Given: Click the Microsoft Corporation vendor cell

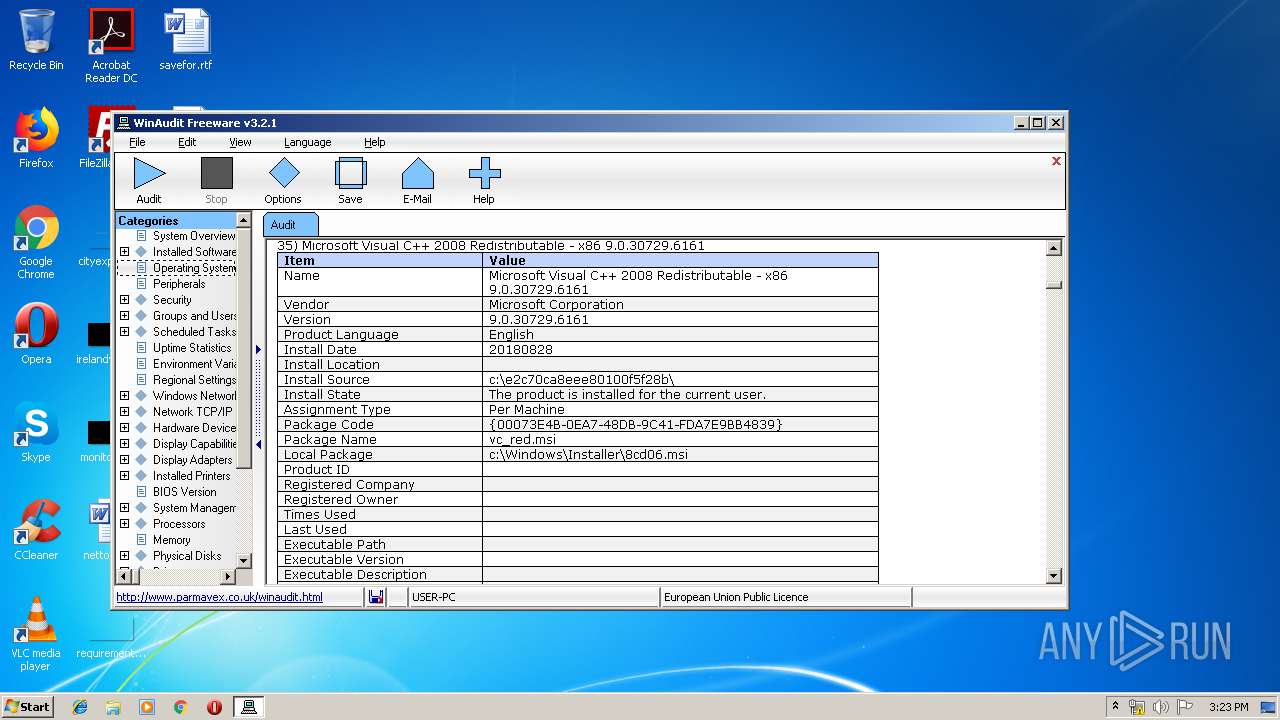Looking at the screenshot, I should (680, 304).
